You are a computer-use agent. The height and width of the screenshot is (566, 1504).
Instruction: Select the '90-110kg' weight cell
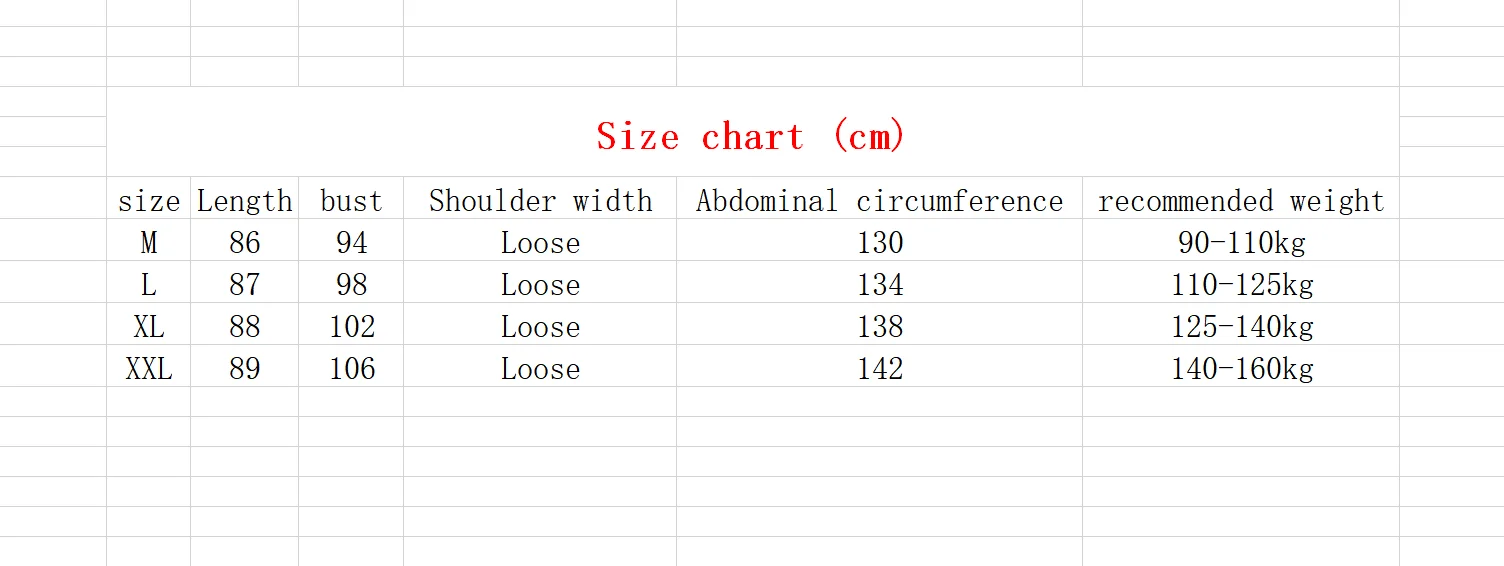[x=1241, y=240]
